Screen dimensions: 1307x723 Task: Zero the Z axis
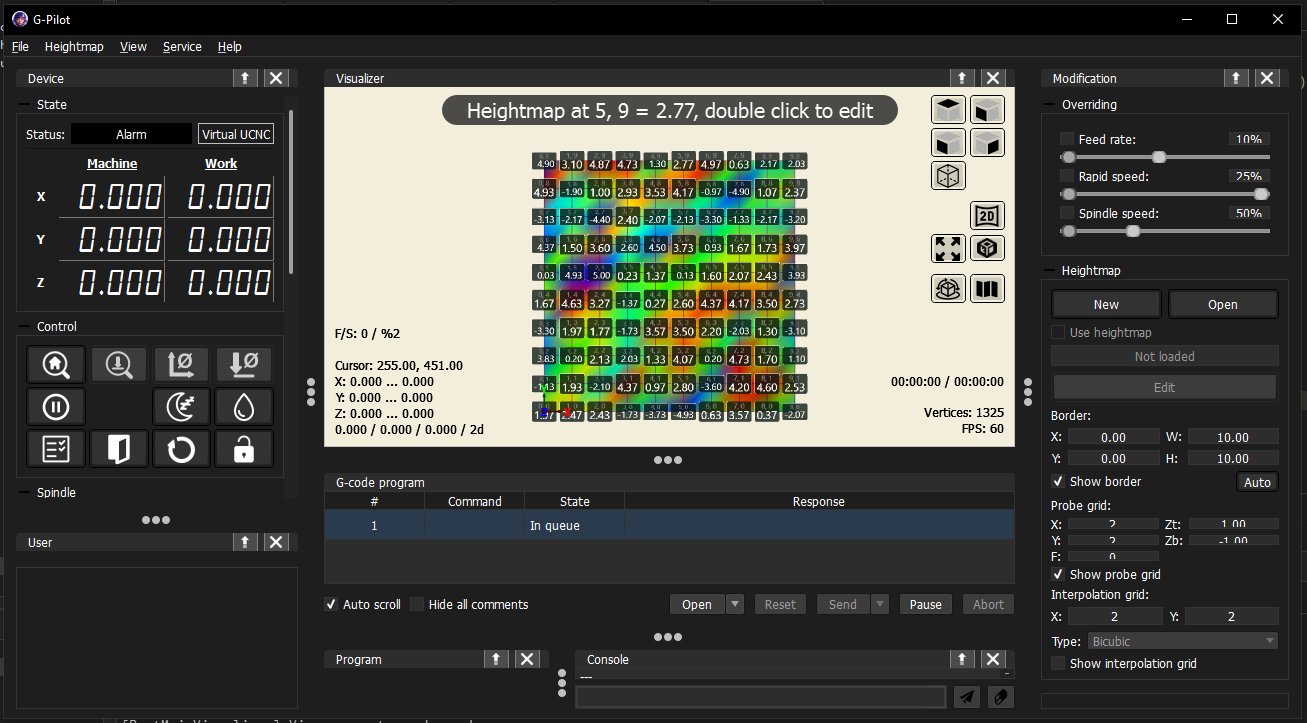[x=244, y=364]
